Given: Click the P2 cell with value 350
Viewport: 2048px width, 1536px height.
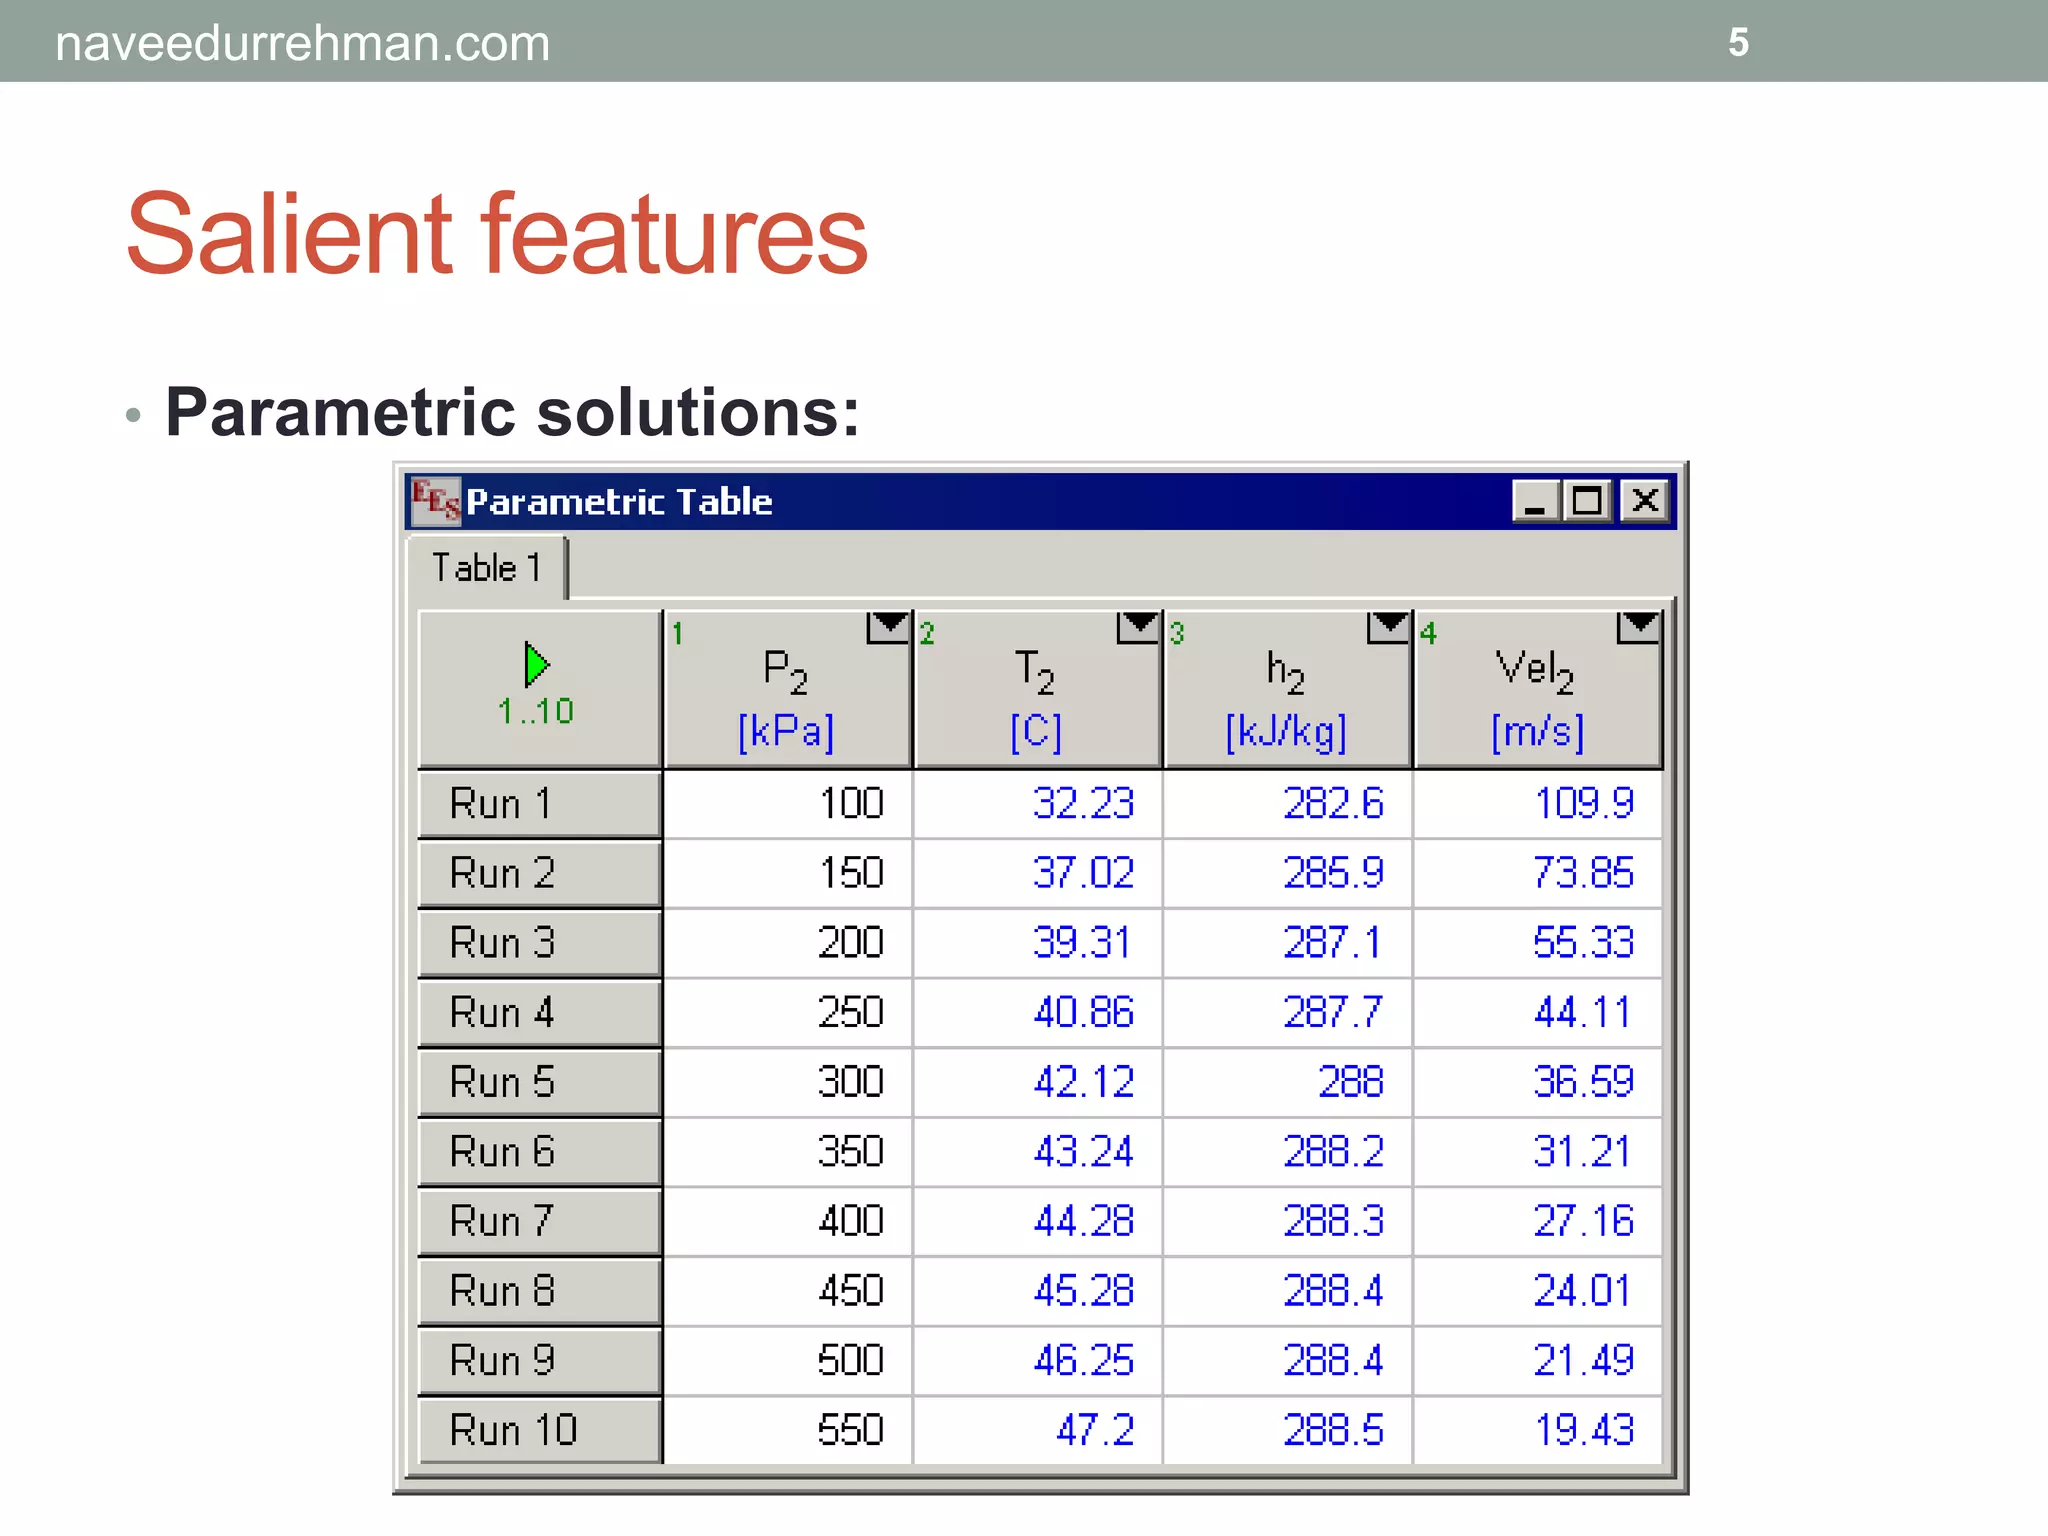Looking at the screenshot, I should (x=788, y=1152).
